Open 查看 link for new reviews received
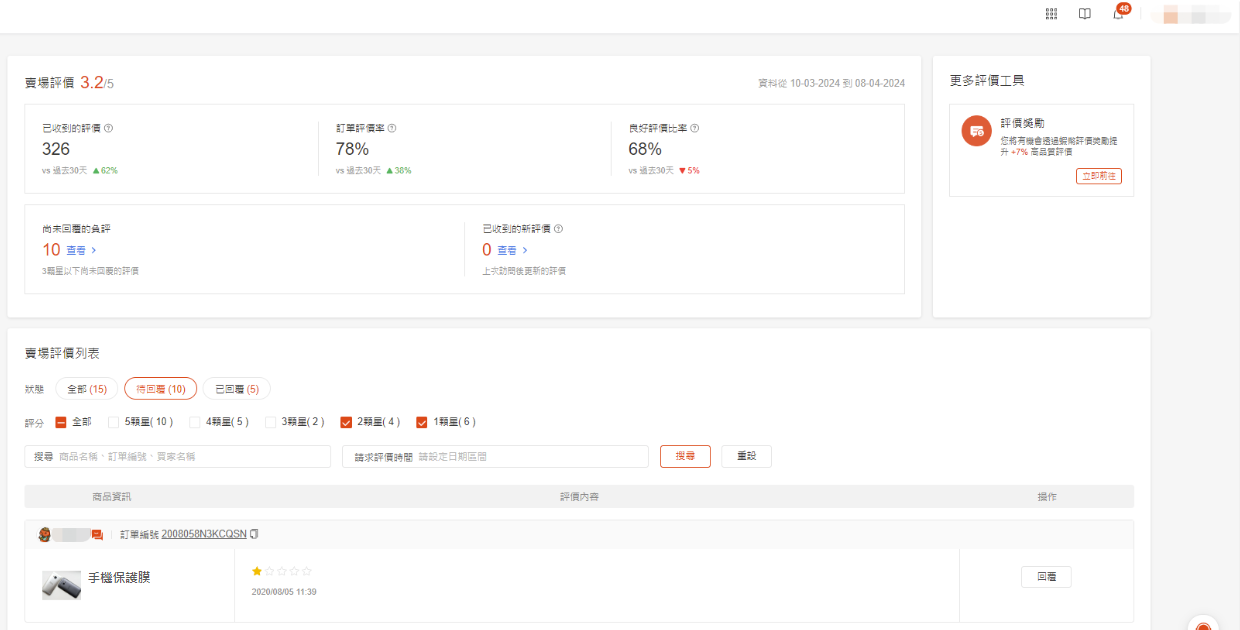1240x630 pixels. coord(512,250)
